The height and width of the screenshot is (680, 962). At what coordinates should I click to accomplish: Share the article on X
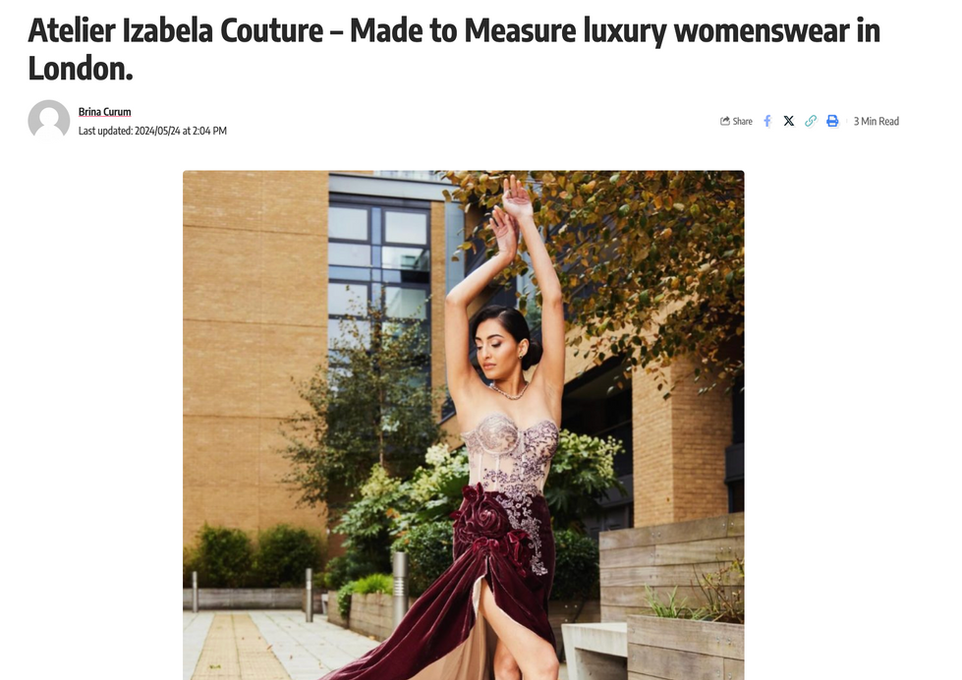point(789,121)
